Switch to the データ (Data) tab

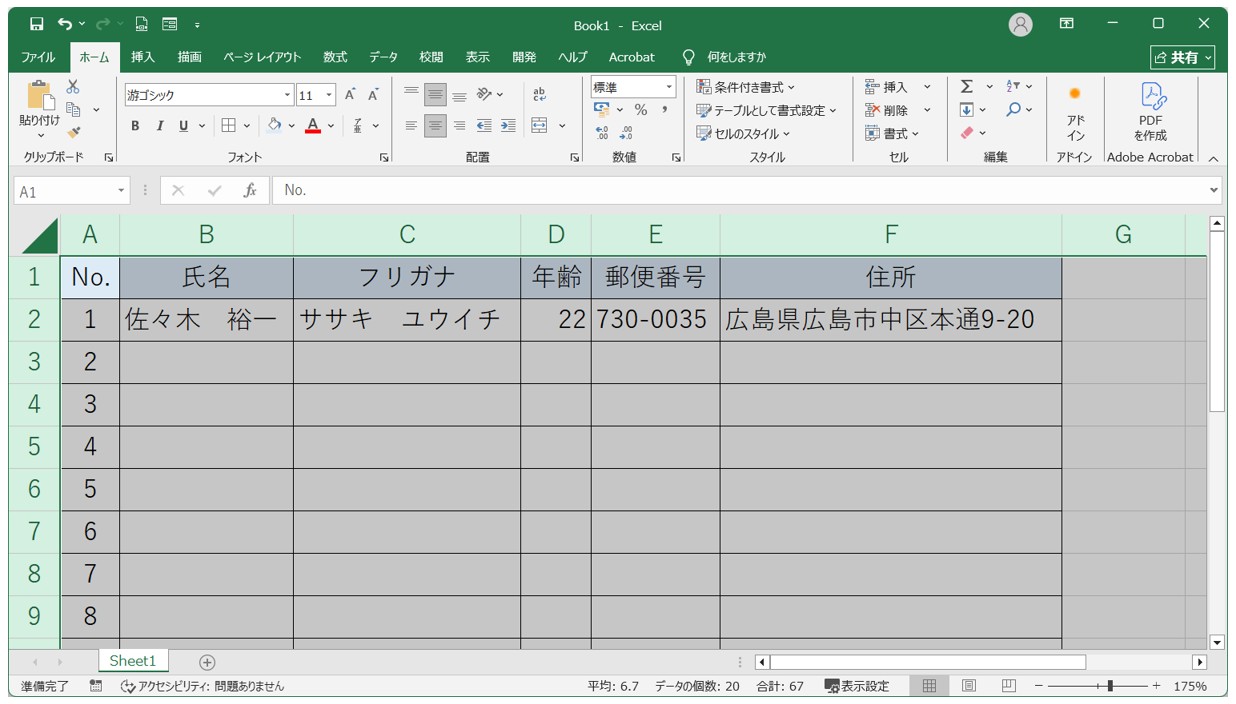coord(383,57)
